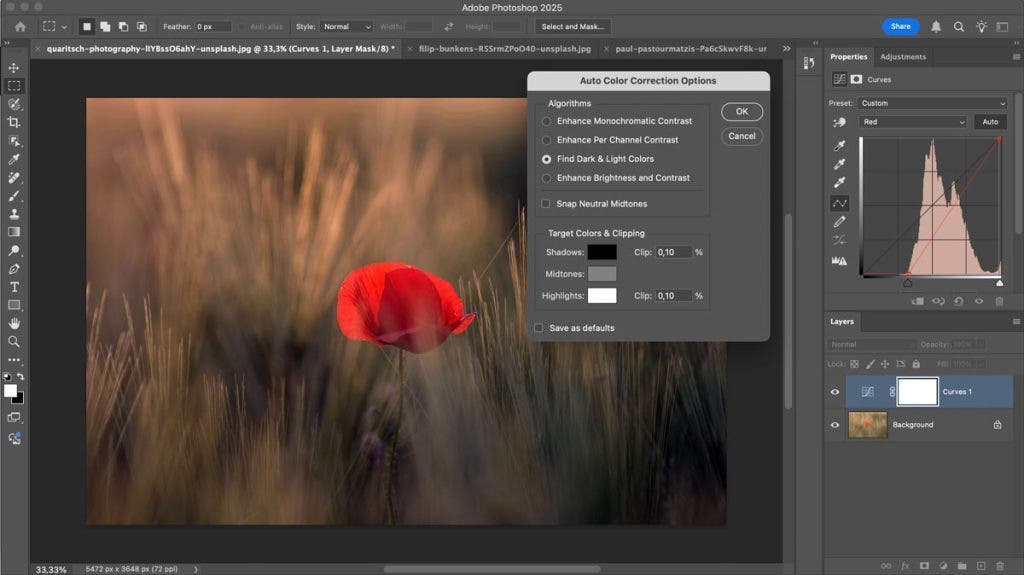Open notifications bell icon
Image resolution: width=1024 pixels, height=575 pixels.
tap(936, 27)
